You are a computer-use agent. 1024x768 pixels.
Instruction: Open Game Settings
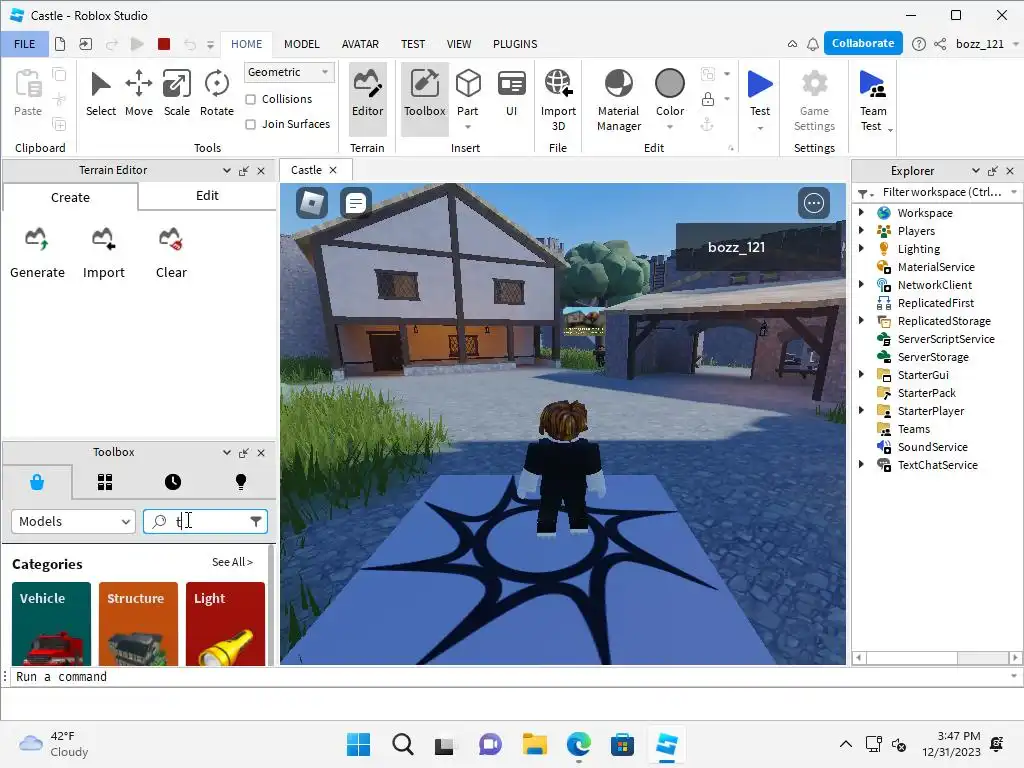click(x=814, y=101)
